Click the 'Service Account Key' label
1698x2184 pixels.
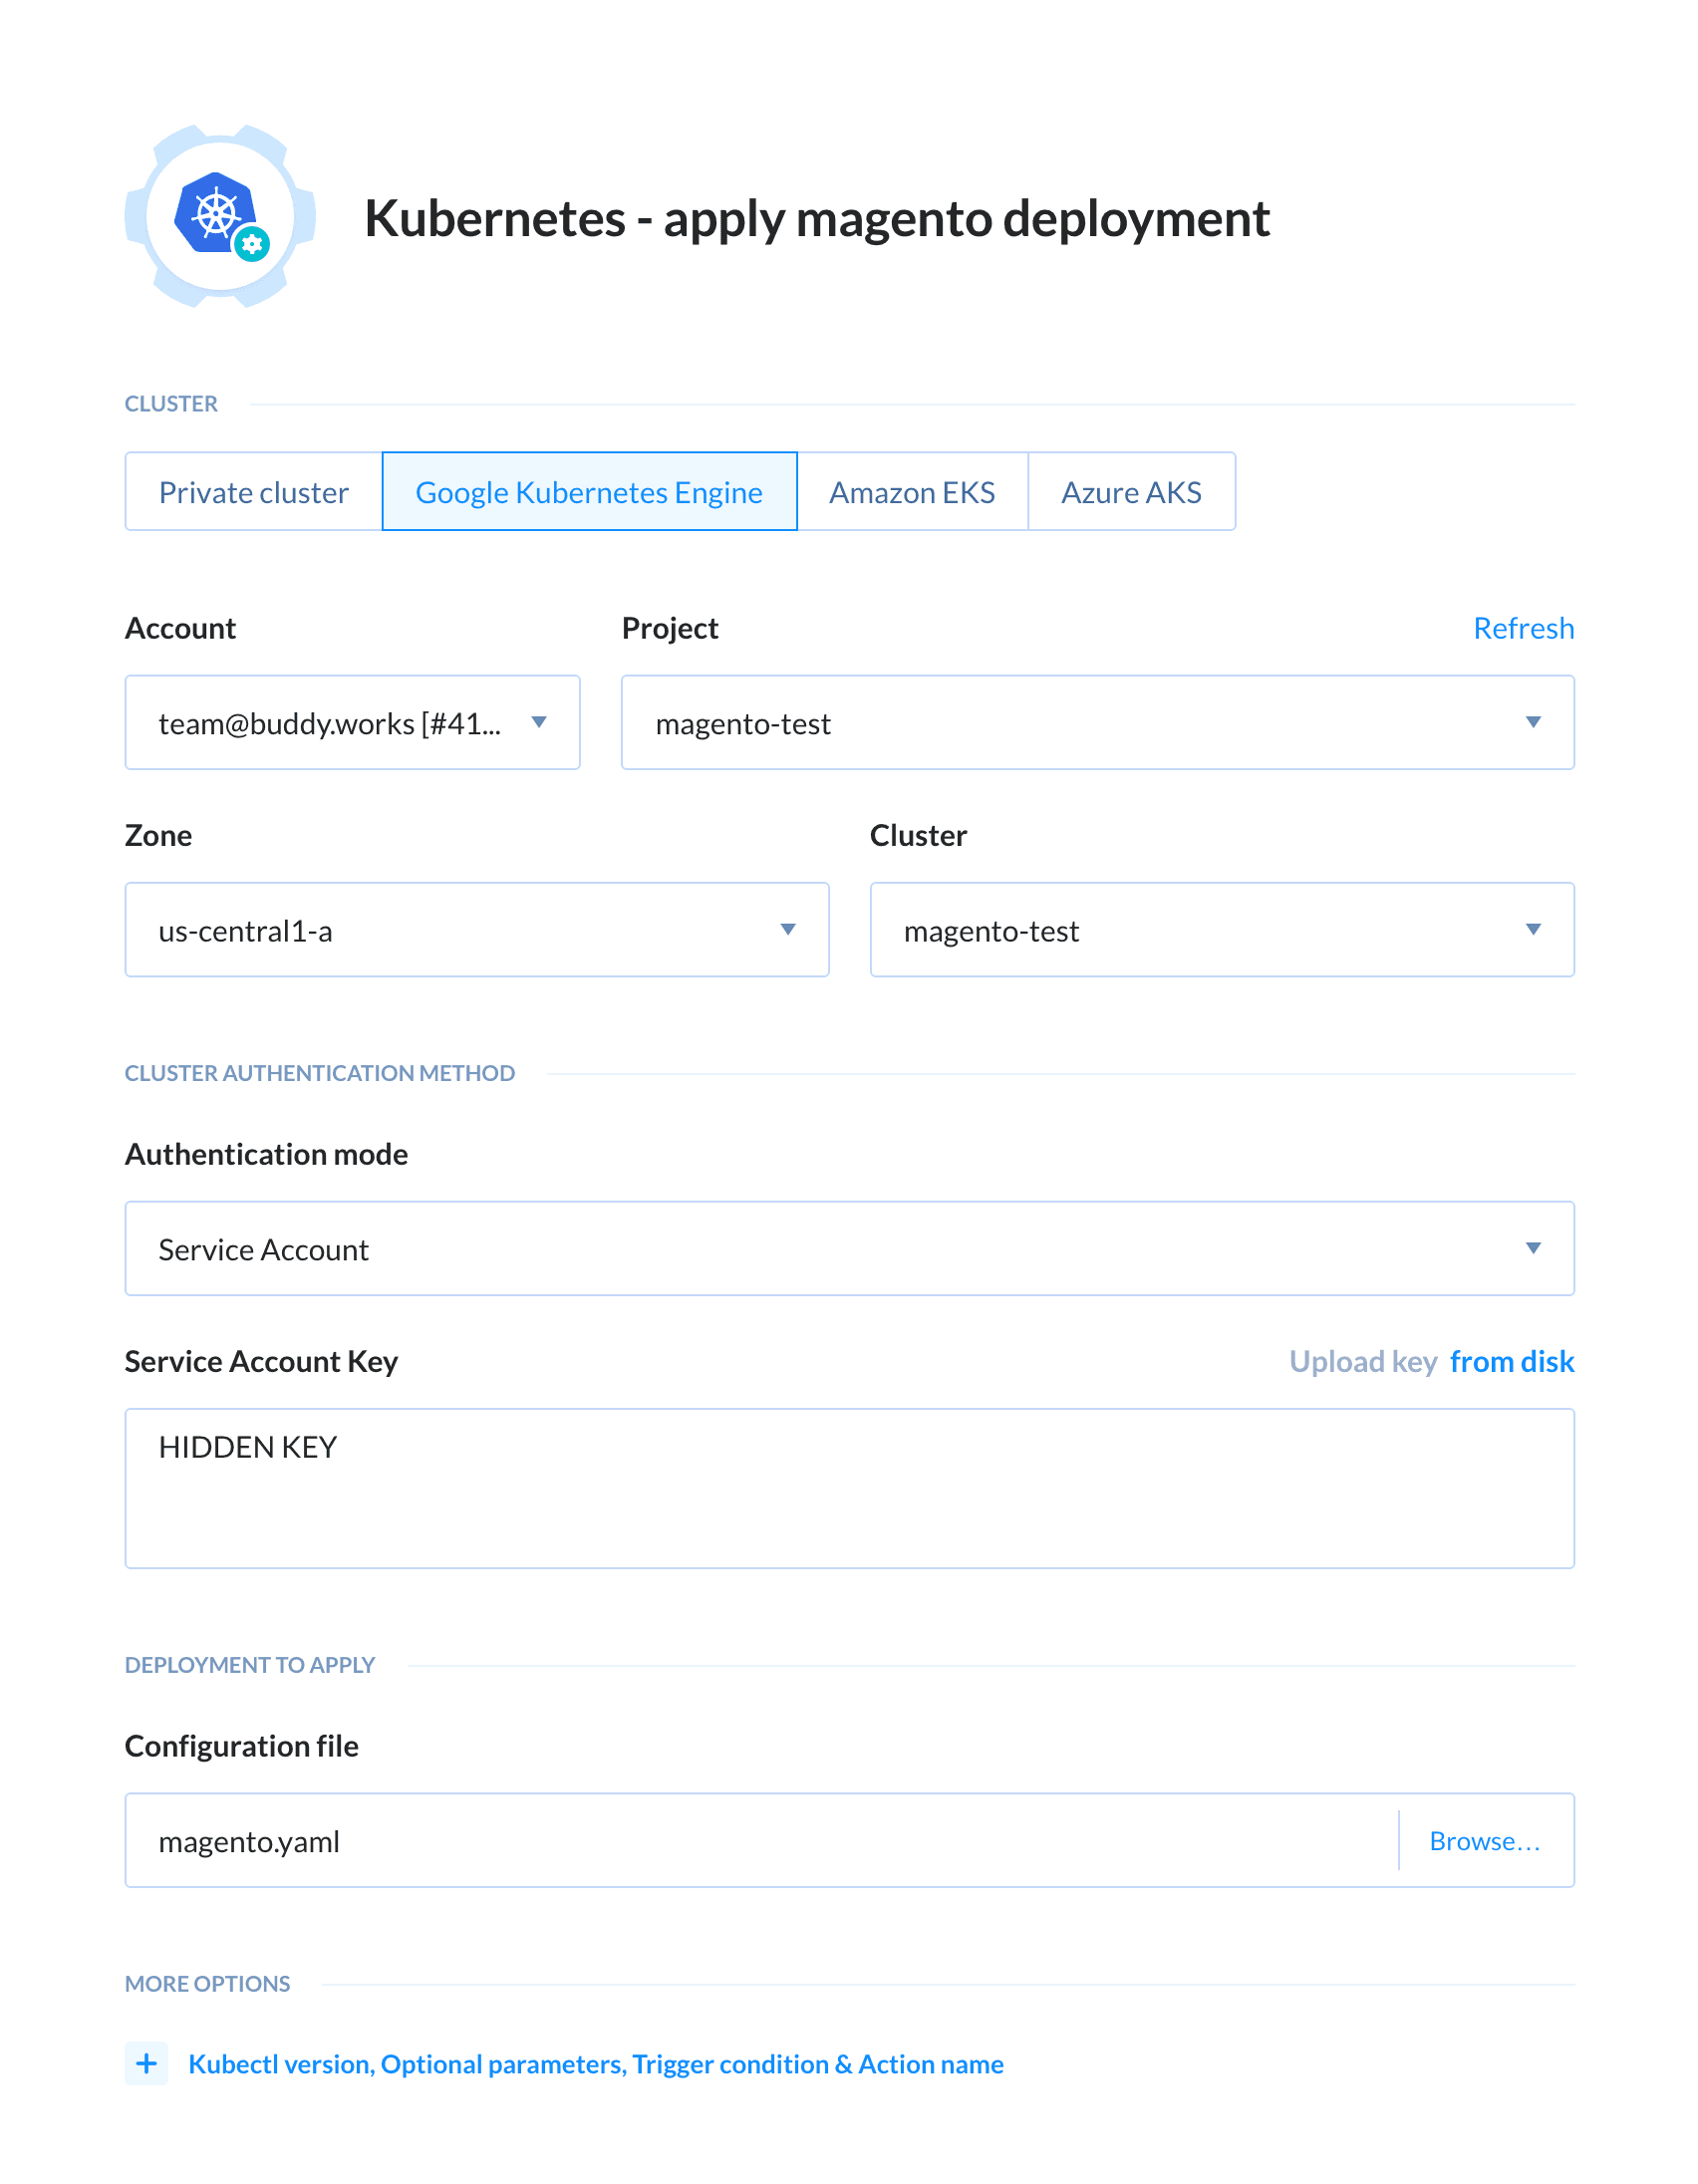pyautogui.click(x=261, y=1362)
